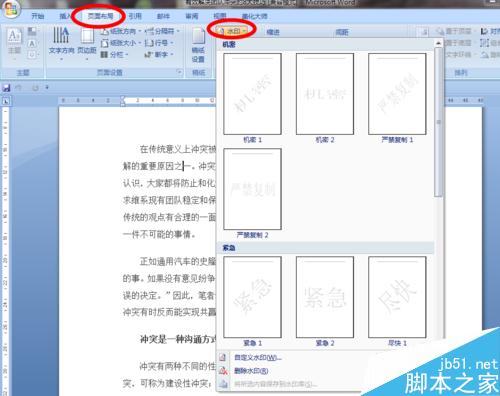Switch to the 审阅 ribbon tab
This screenshot has width=500, height=396.
coord(192,16)
